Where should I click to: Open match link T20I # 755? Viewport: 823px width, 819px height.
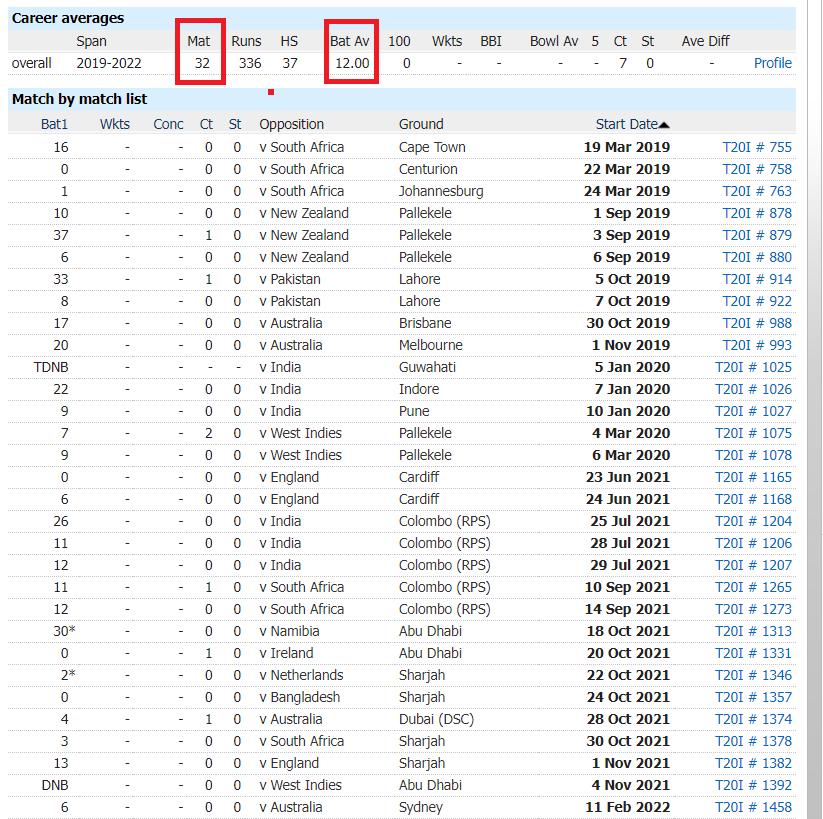coord(757,147)
